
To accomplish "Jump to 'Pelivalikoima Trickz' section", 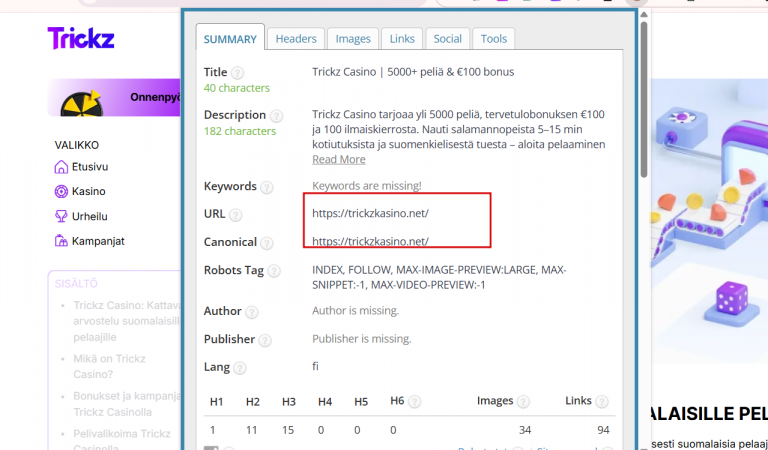I will [x=122, y=439].
